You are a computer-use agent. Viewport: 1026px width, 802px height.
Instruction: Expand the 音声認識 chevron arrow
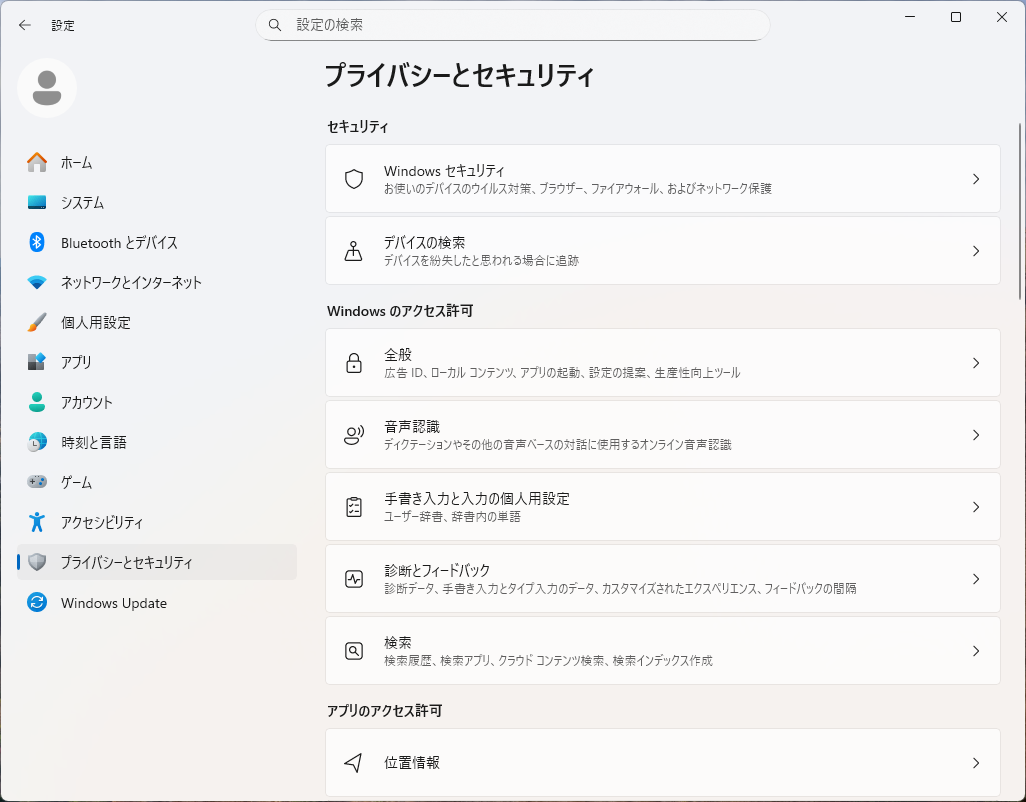coord(976,435)
